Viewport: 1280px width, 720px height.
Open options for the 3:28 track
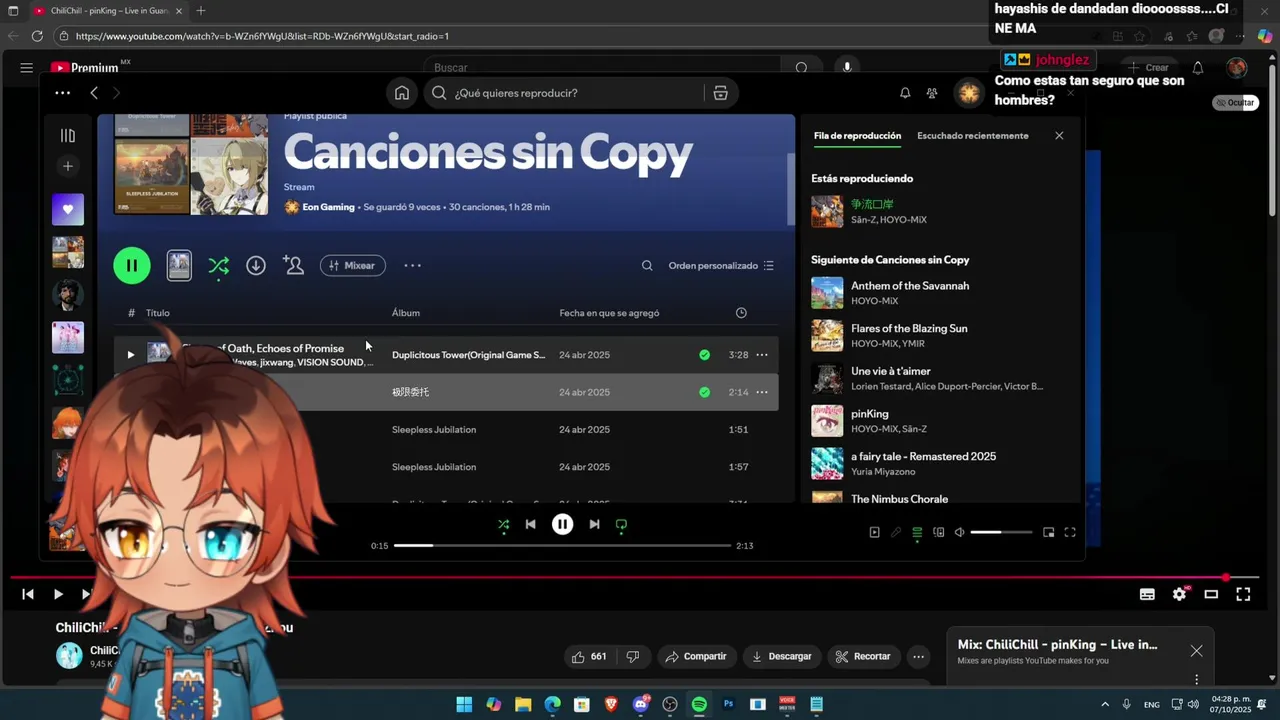(x=762, y=355)
